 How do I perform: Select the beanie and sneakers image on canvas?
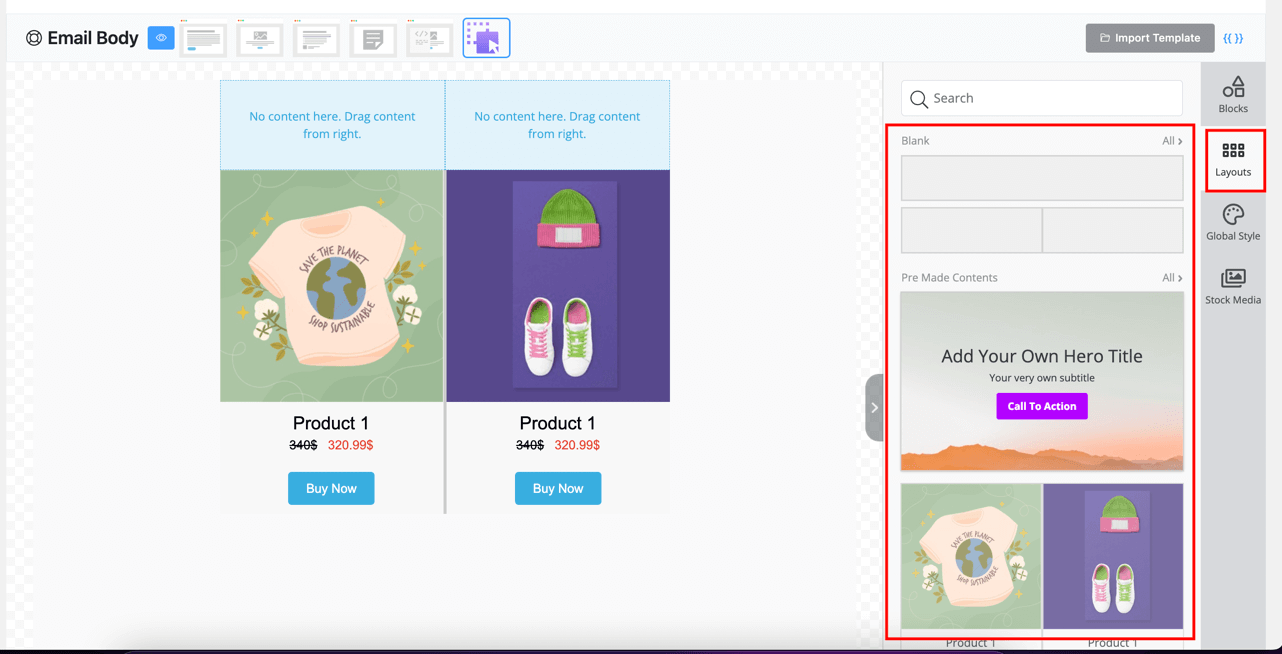pos(558,286)
